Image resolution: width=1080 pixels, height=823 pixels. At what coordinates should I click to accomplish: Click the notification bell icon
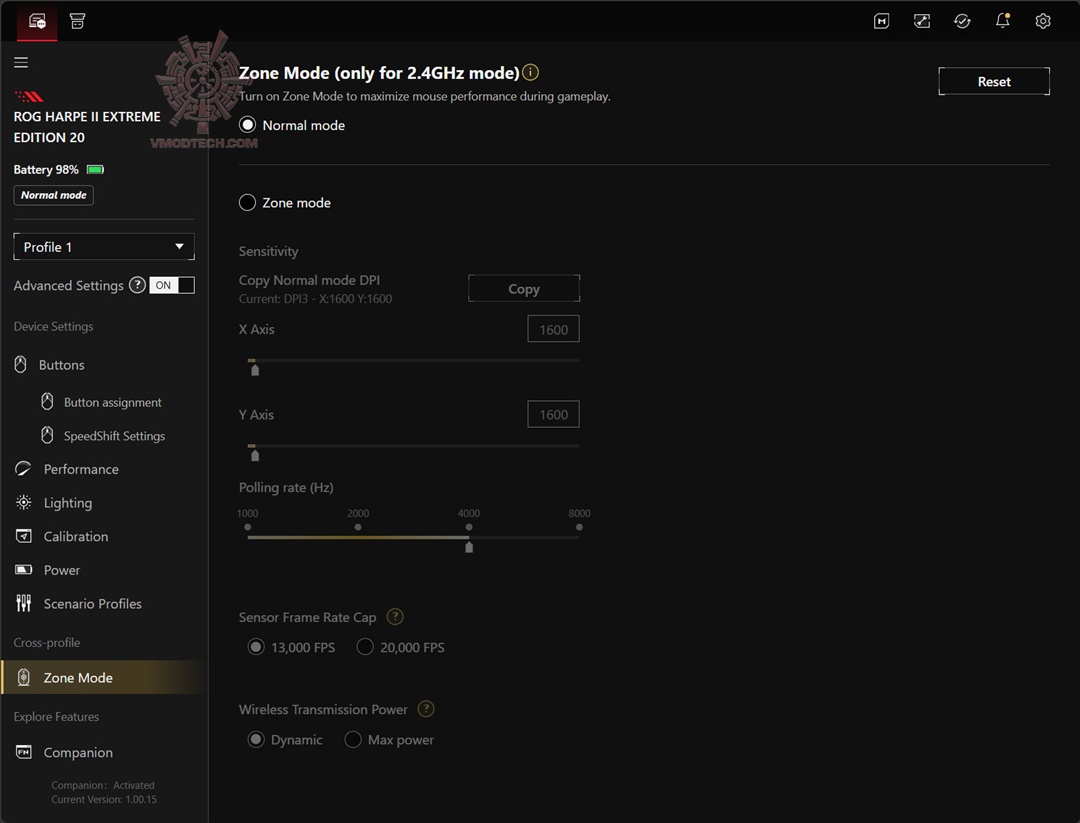1003,21
